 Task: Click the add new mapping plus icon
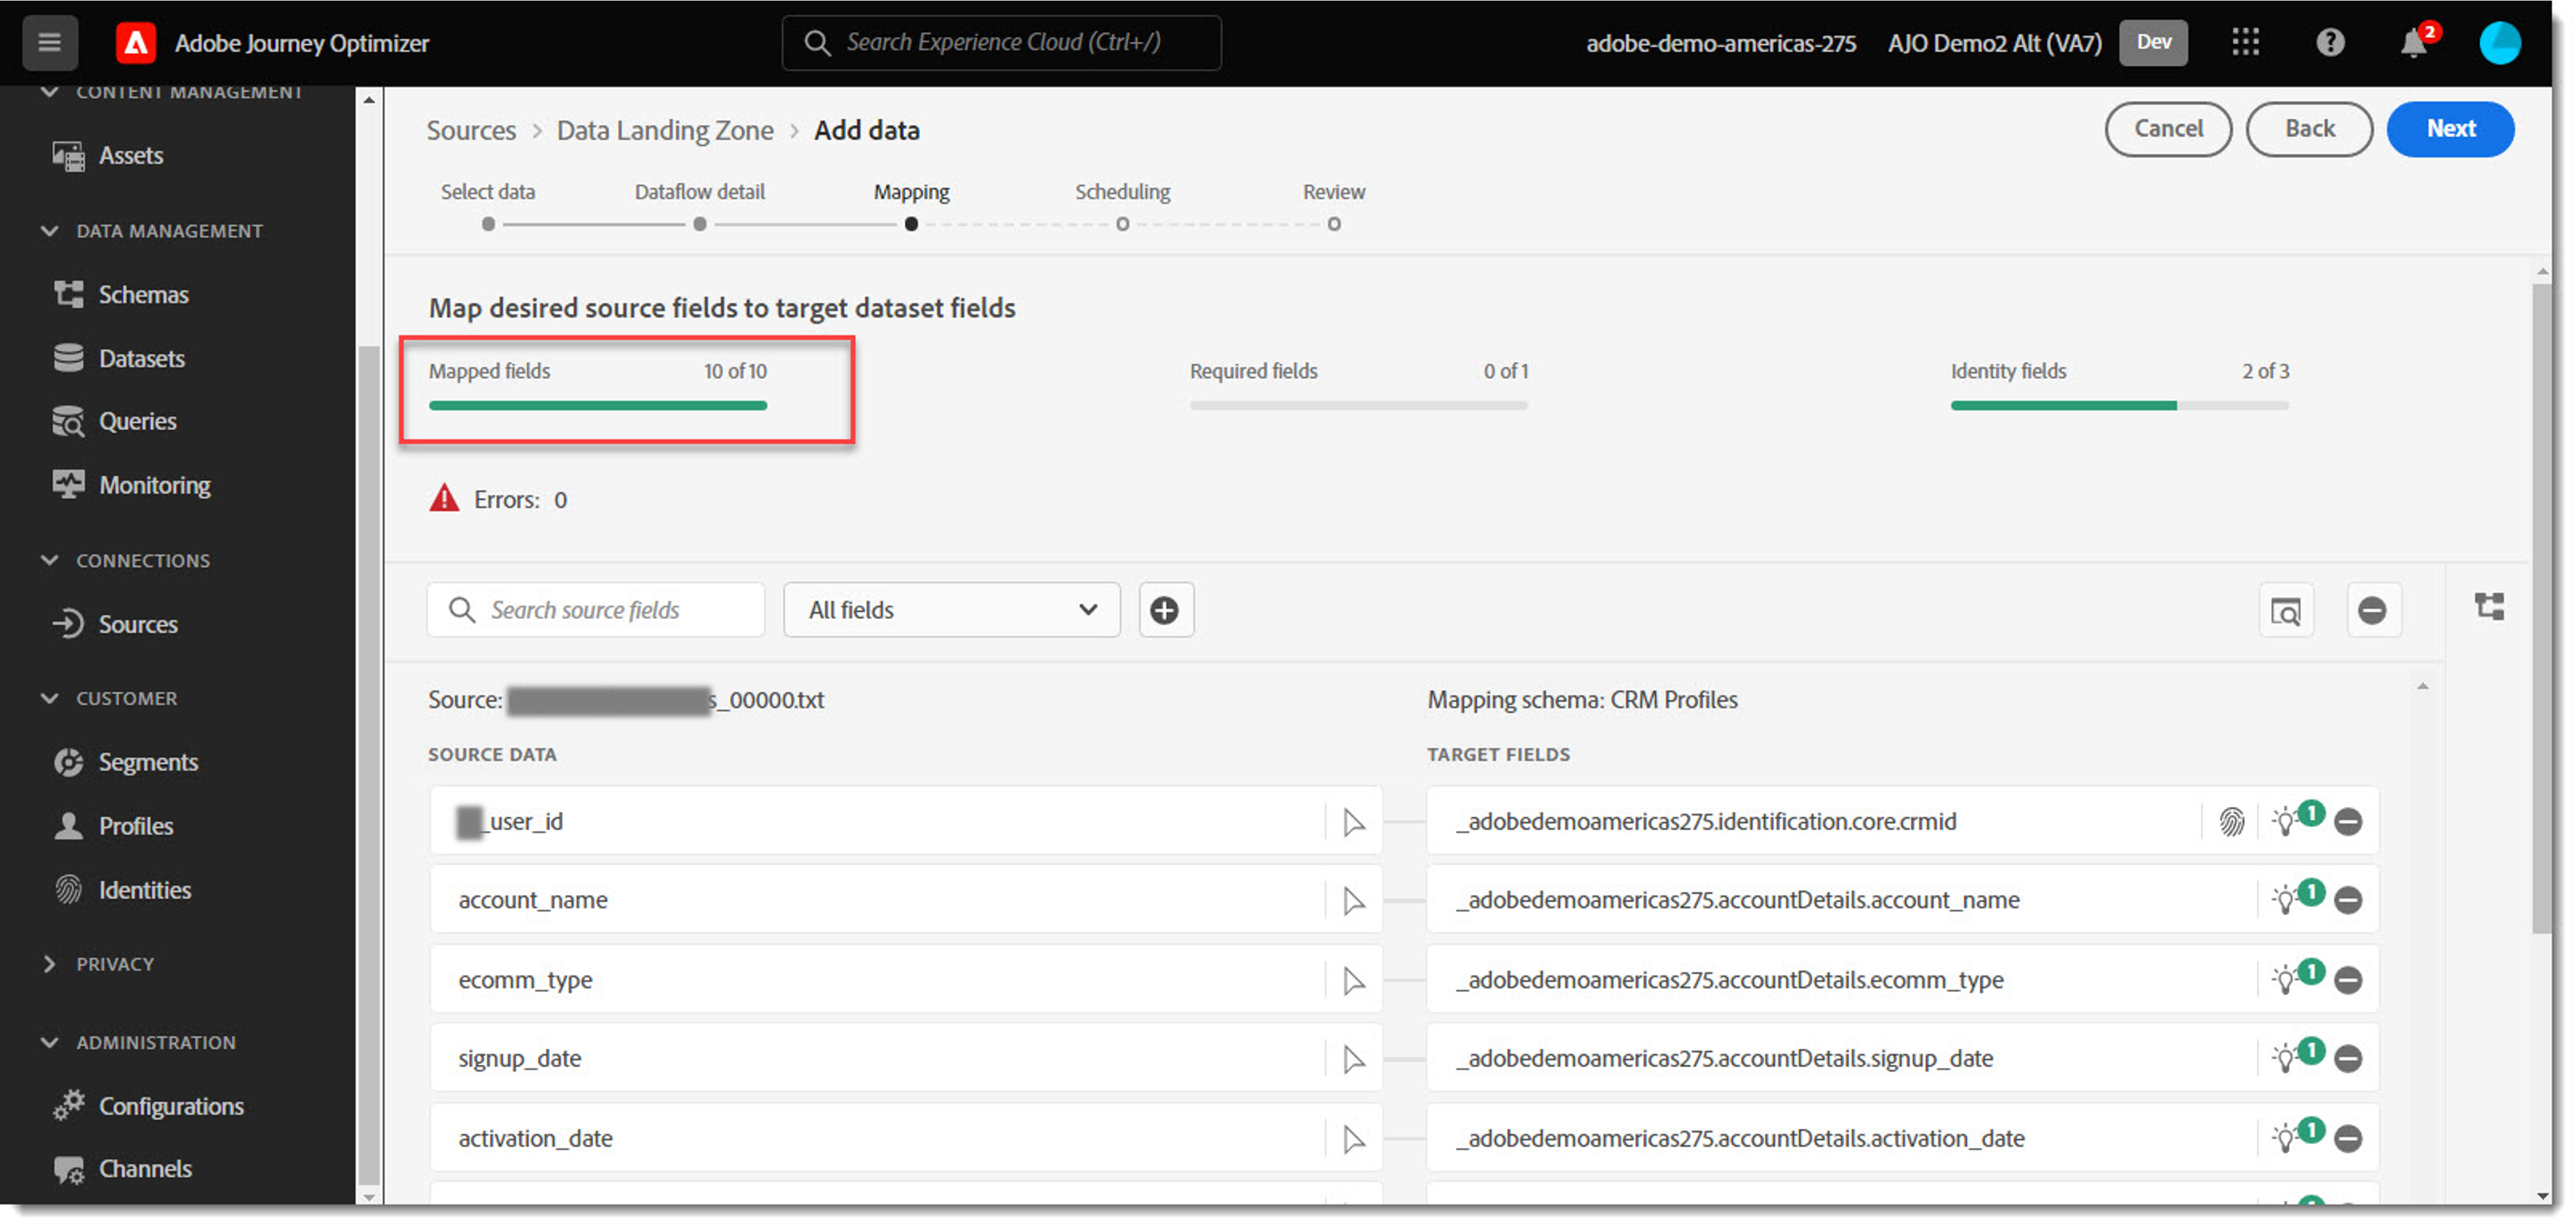pos(1165,611)
